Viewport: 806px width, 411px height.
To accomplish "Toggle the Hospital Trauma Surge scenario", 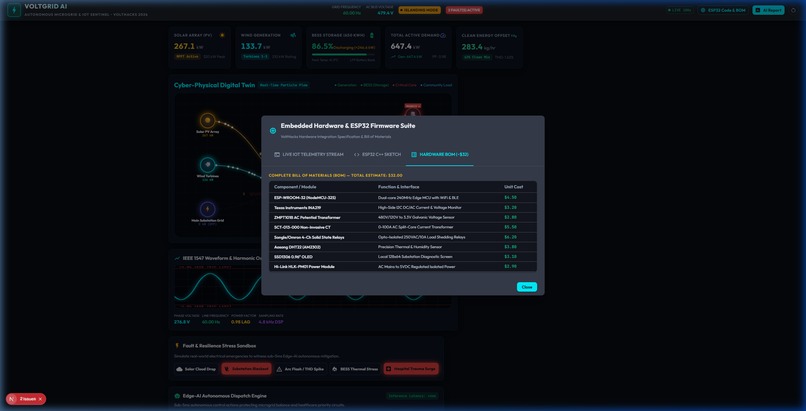I will tap(411, 369).
